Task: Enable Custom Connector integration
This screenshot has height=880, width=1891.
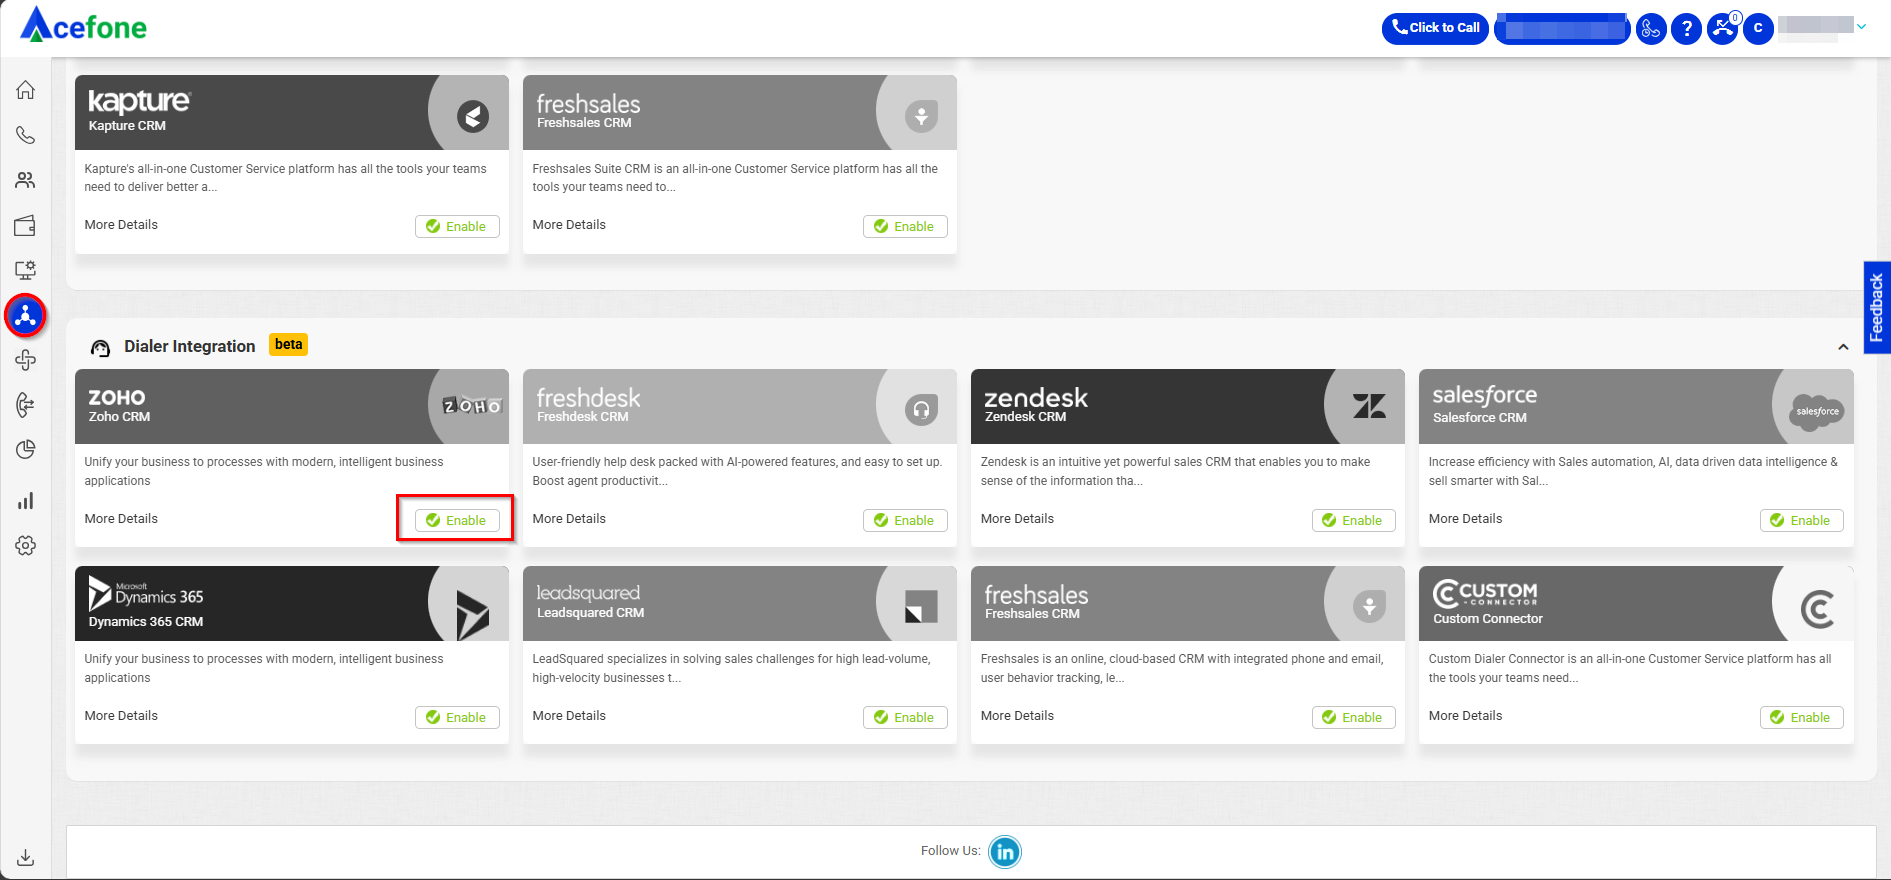Action: (1801, 717)
